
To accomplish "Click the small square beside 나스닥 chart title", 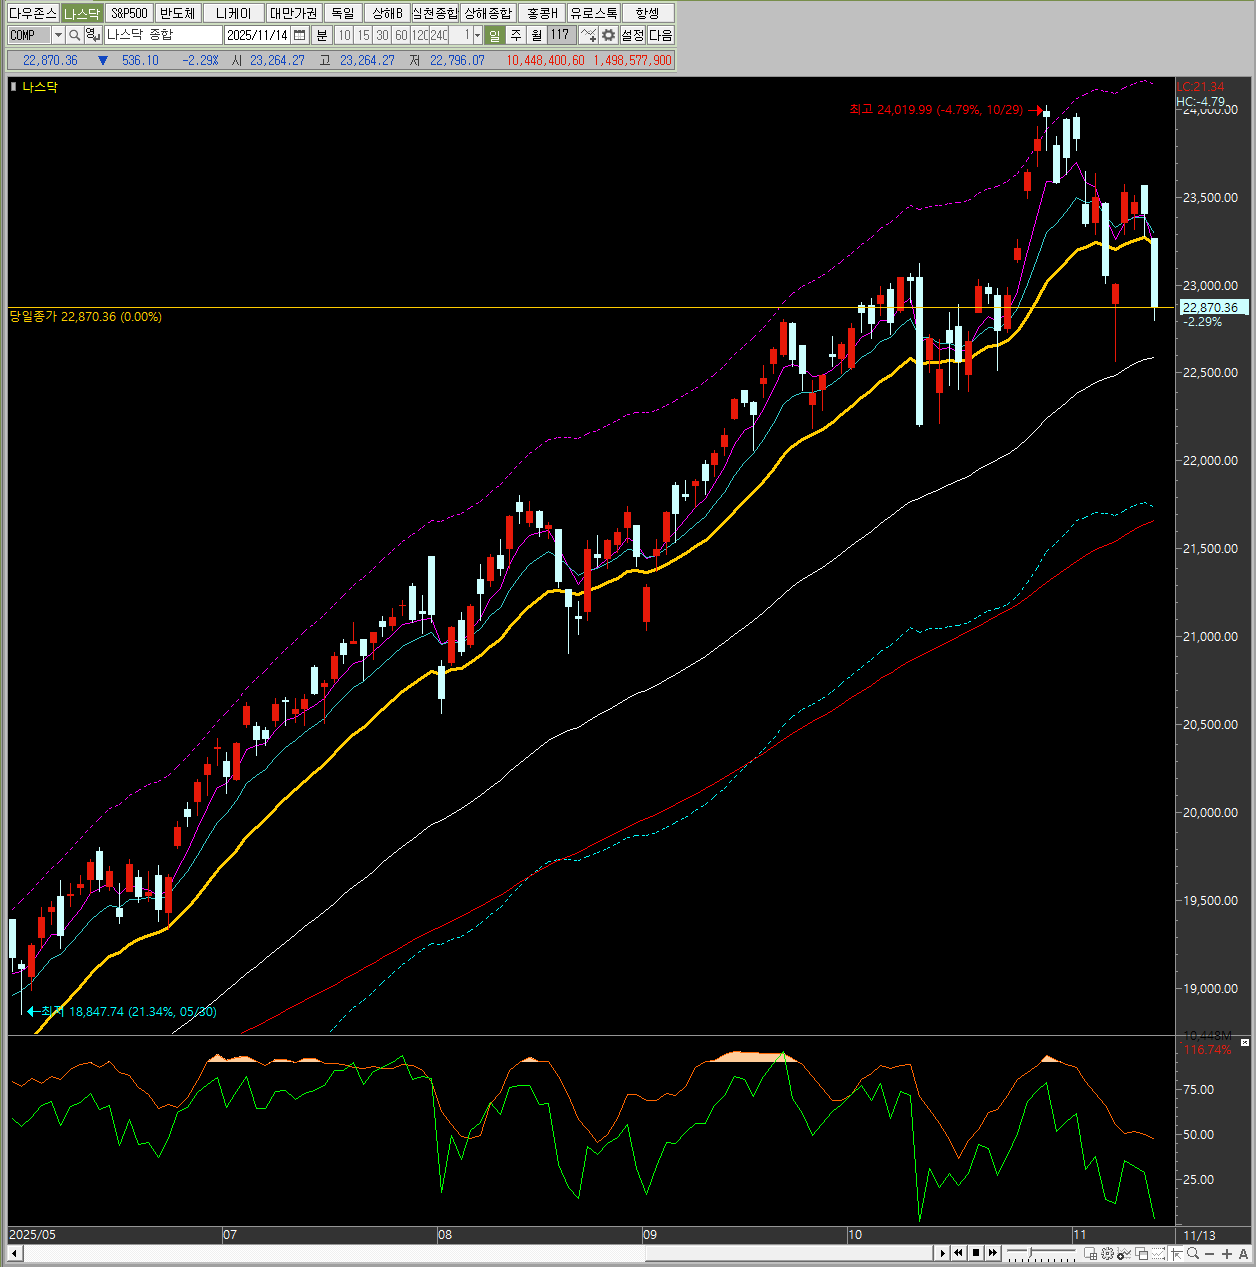I will pos(14,87).
